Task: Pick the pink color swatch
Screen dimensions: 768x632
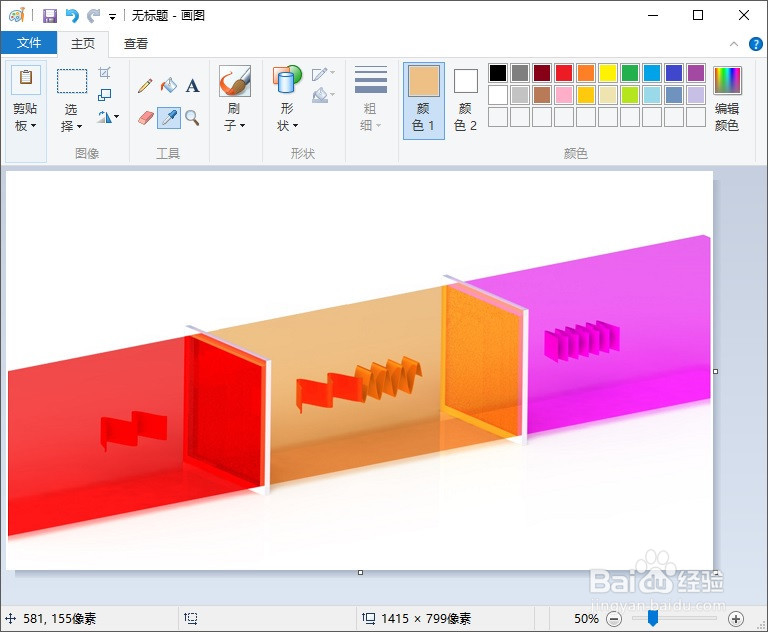Action: coord(564,95)
